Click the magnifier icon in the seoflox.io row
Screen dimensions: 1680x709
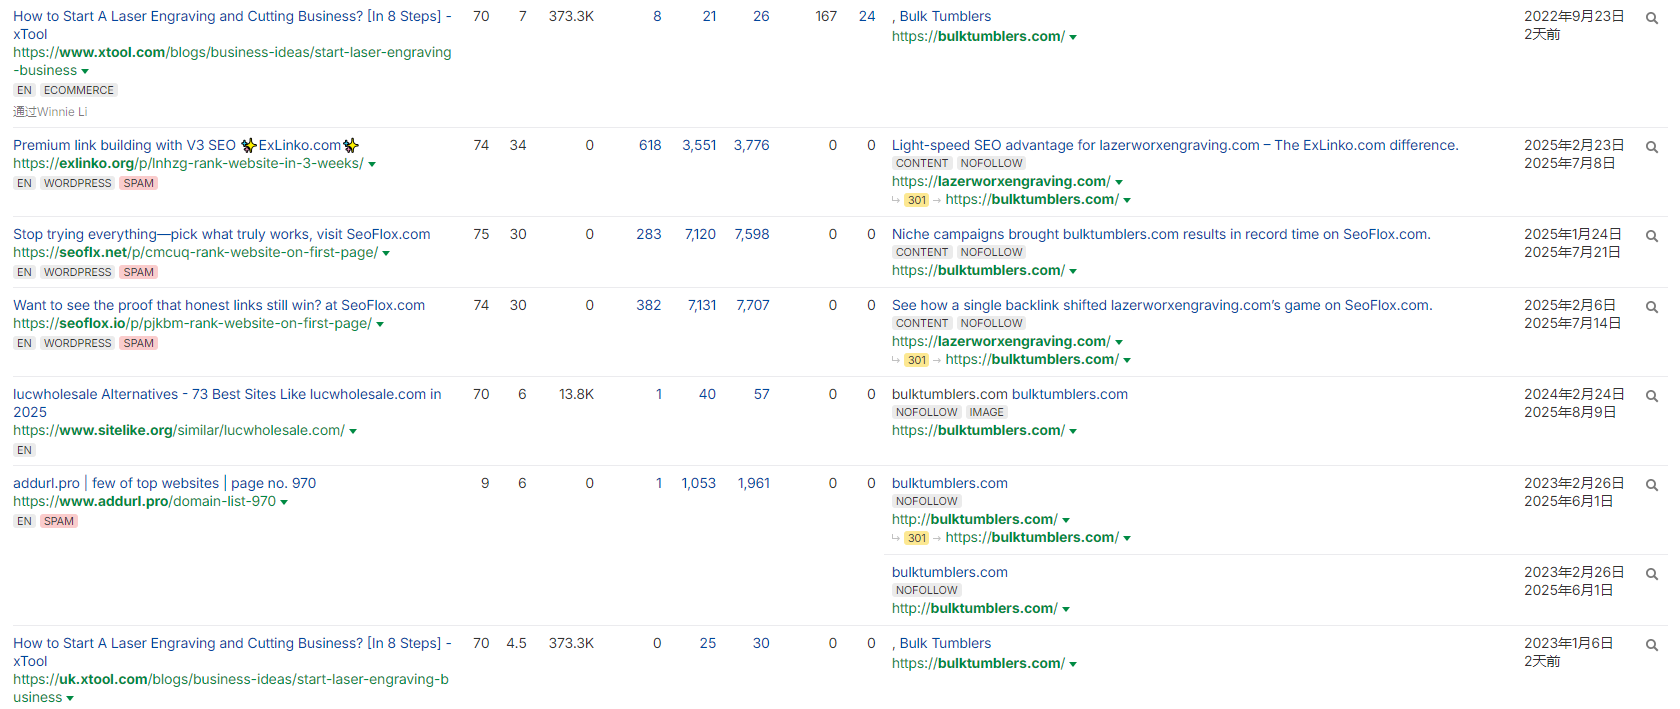click(x=1652, y=307)
